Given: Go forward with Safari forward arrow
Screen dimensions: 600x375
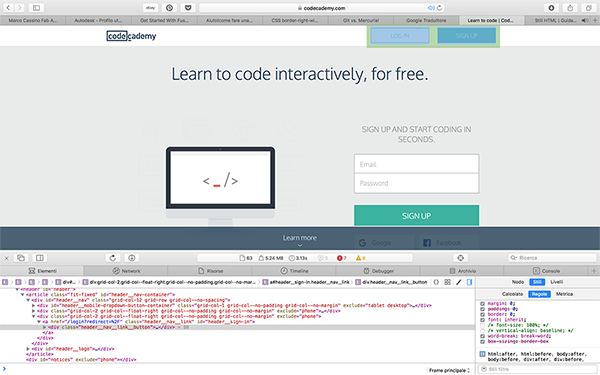Looking at the screenshot, I should pos(19,8).
